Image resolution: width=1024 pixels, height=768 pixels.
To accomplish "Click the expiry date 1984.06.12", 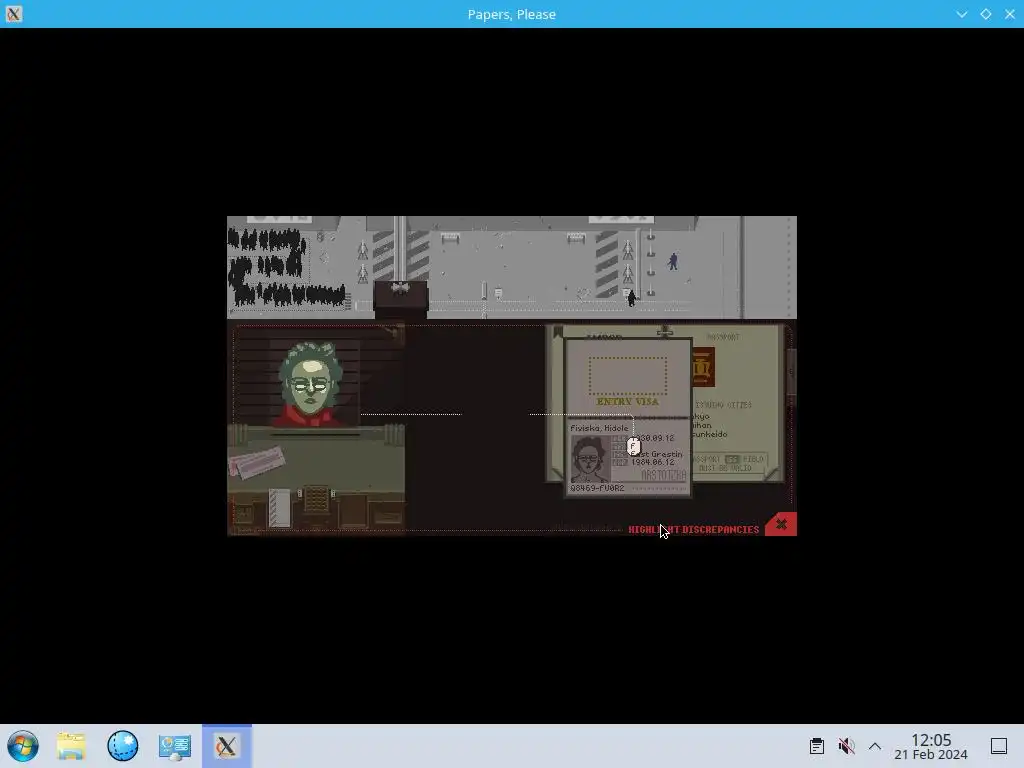I will (x=652, y=462).
